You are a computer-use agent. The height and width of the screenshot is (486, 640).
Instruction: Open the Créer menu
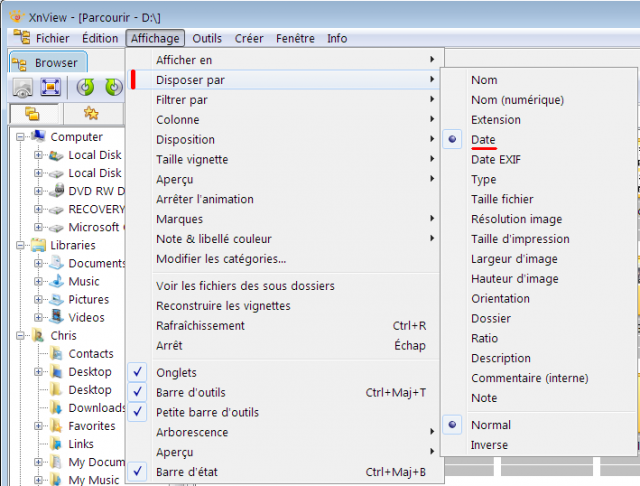coord(249,38)
